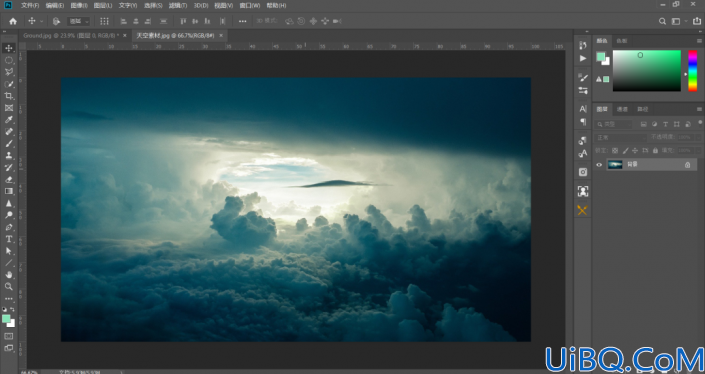Toggle prevent artboard auto-nesting lock

click(645, 151)
